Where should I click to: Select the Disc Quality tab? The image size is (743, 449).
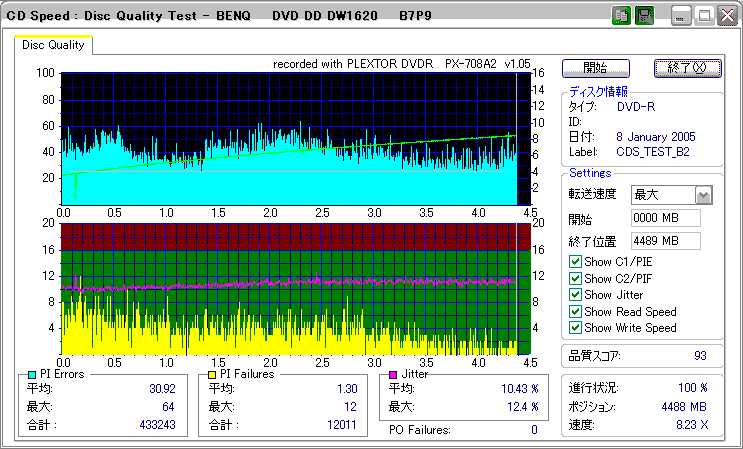click(x=54, y=45)
